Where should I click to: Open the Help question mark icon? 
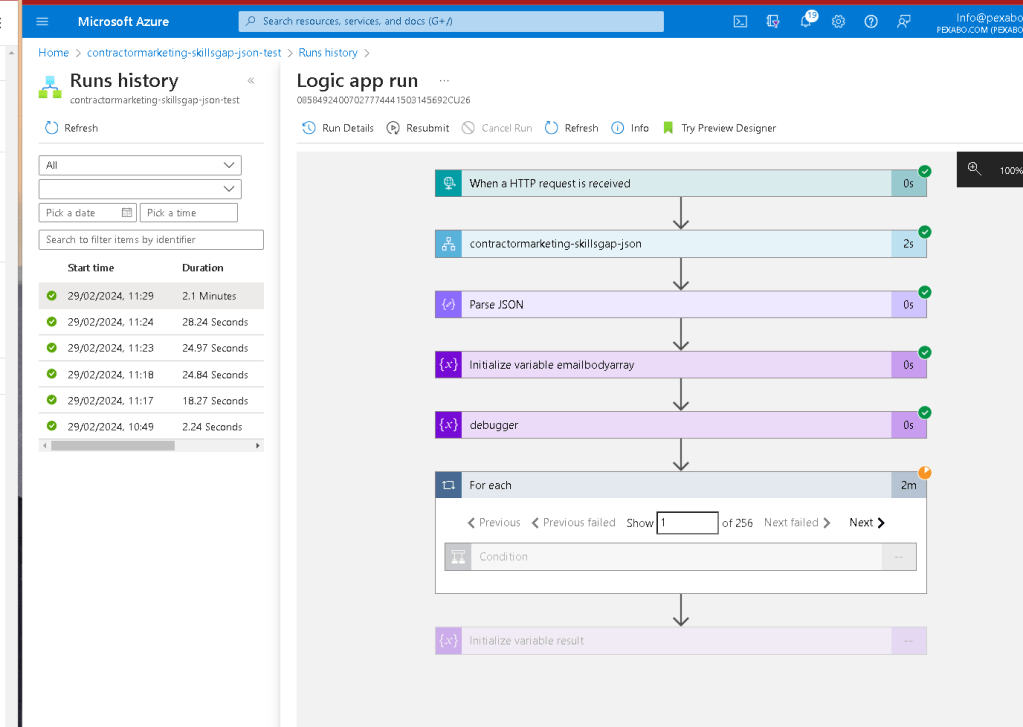(871, 22)
